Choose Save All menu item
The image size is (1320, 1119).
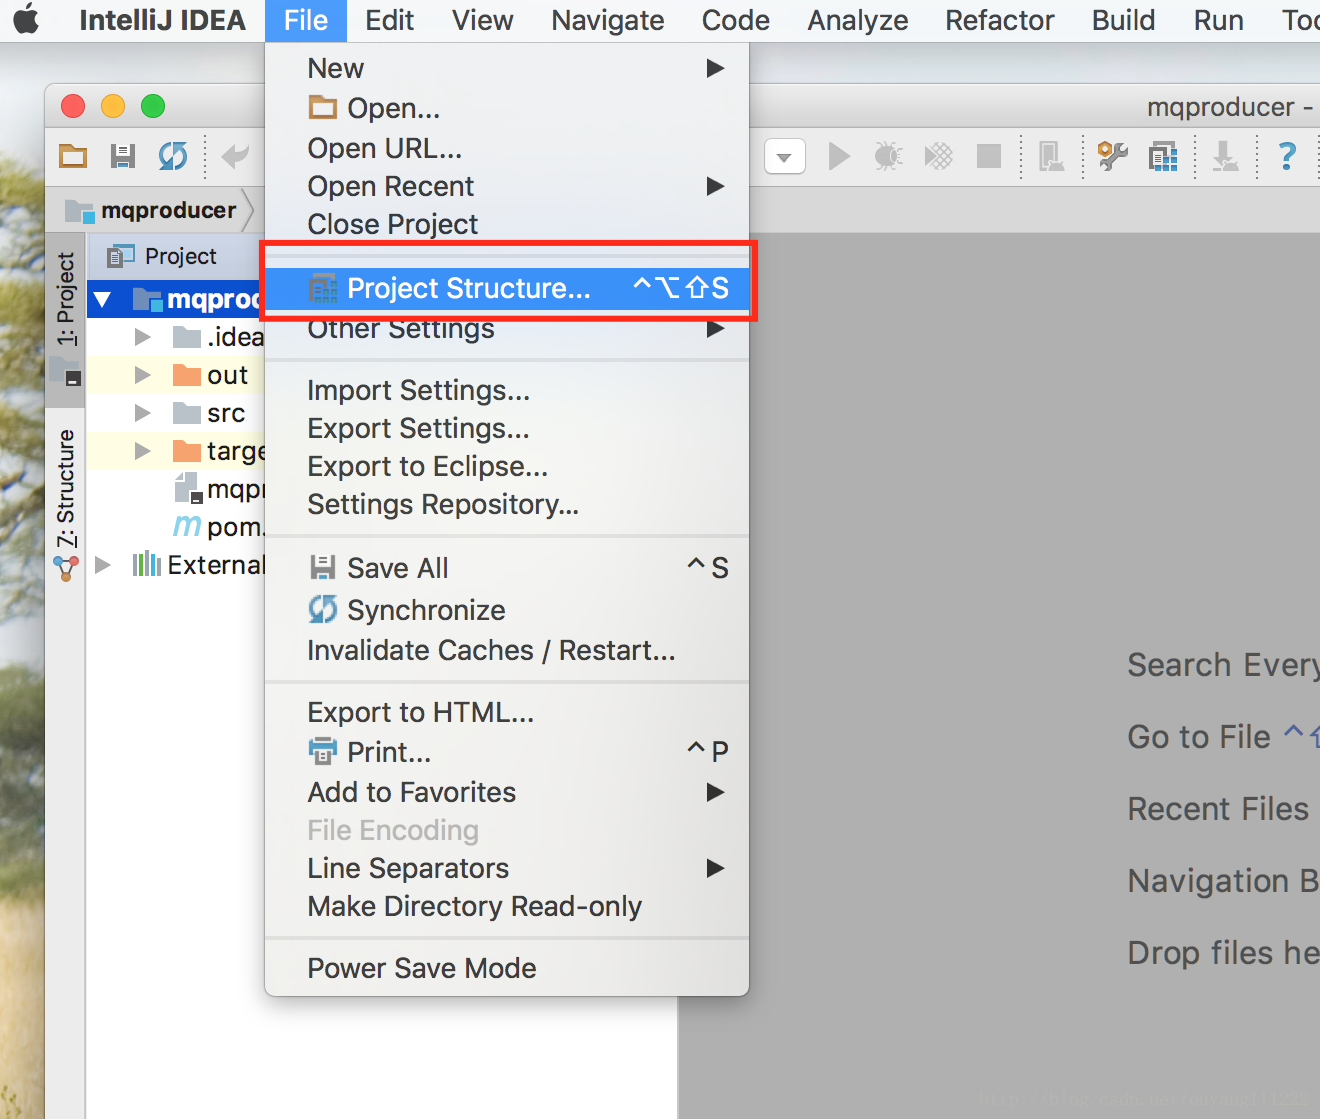[507, 568]
